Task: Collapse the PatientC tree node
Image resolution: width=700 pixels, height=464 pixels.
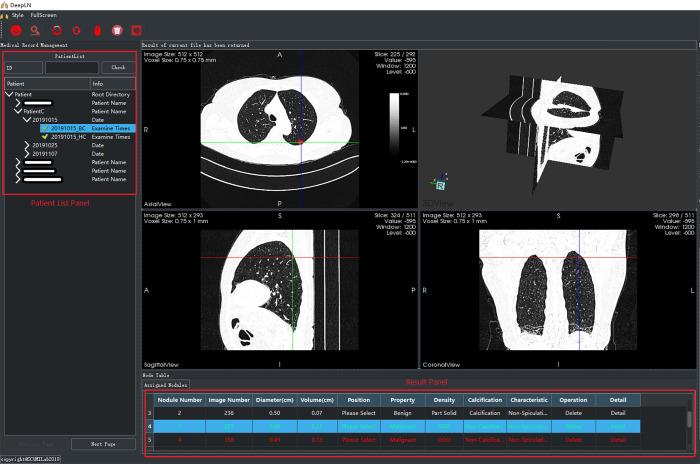Action: pyautogui.click(x=19, y=111)
